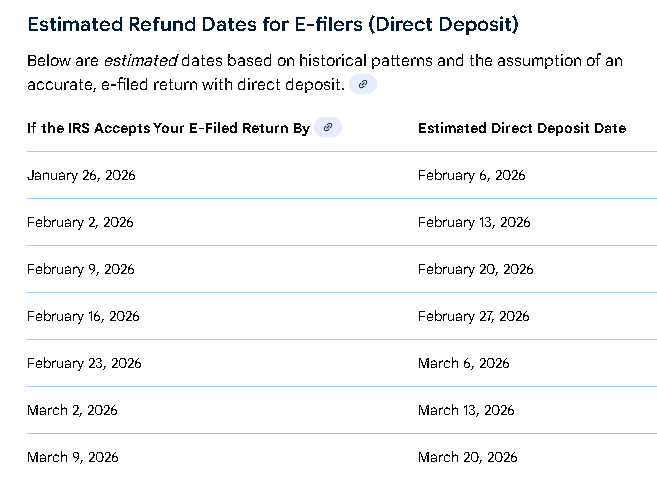Click the Estimated Direct Deposit Date column header
The height and width of the screenshot is (491, 657).
(522, 129)
